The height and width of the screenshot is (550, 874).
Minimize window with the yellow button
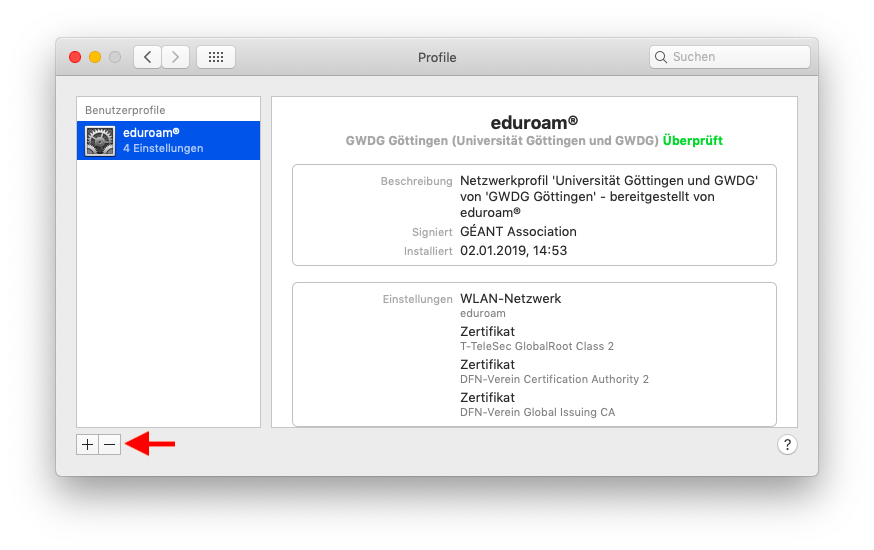(95, 57)
